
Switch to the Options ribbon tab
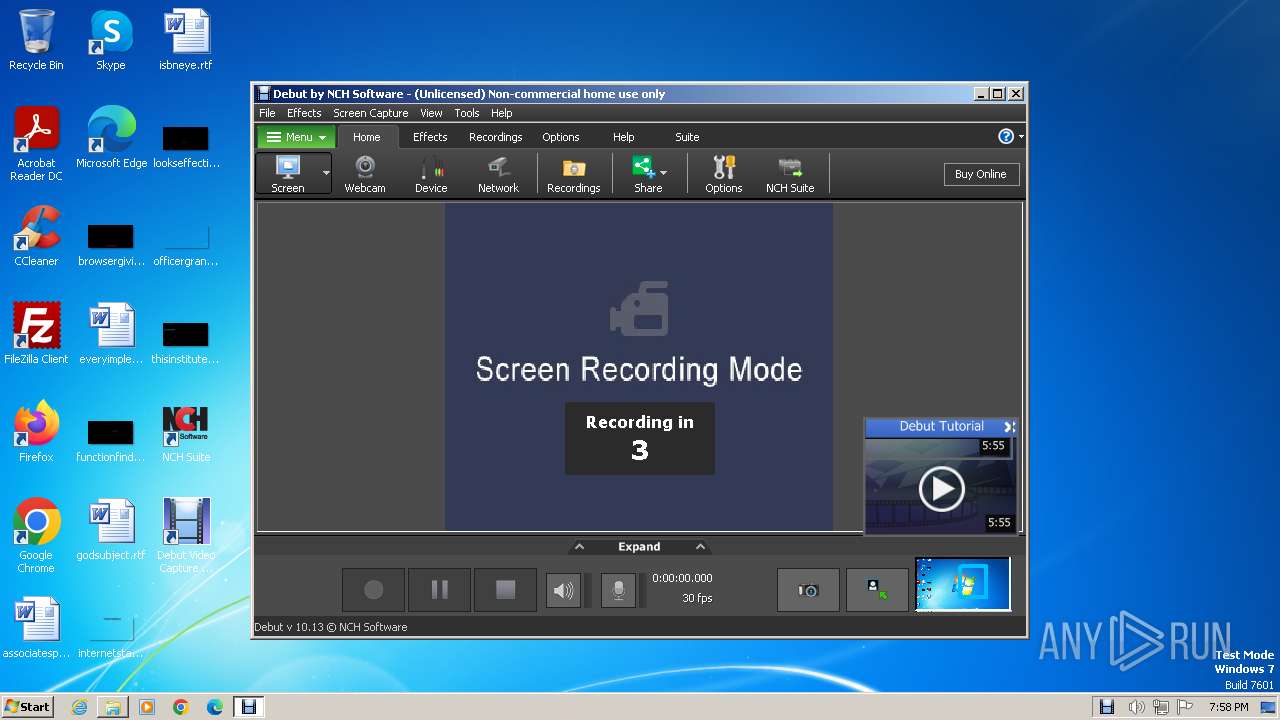click(561, 137)
